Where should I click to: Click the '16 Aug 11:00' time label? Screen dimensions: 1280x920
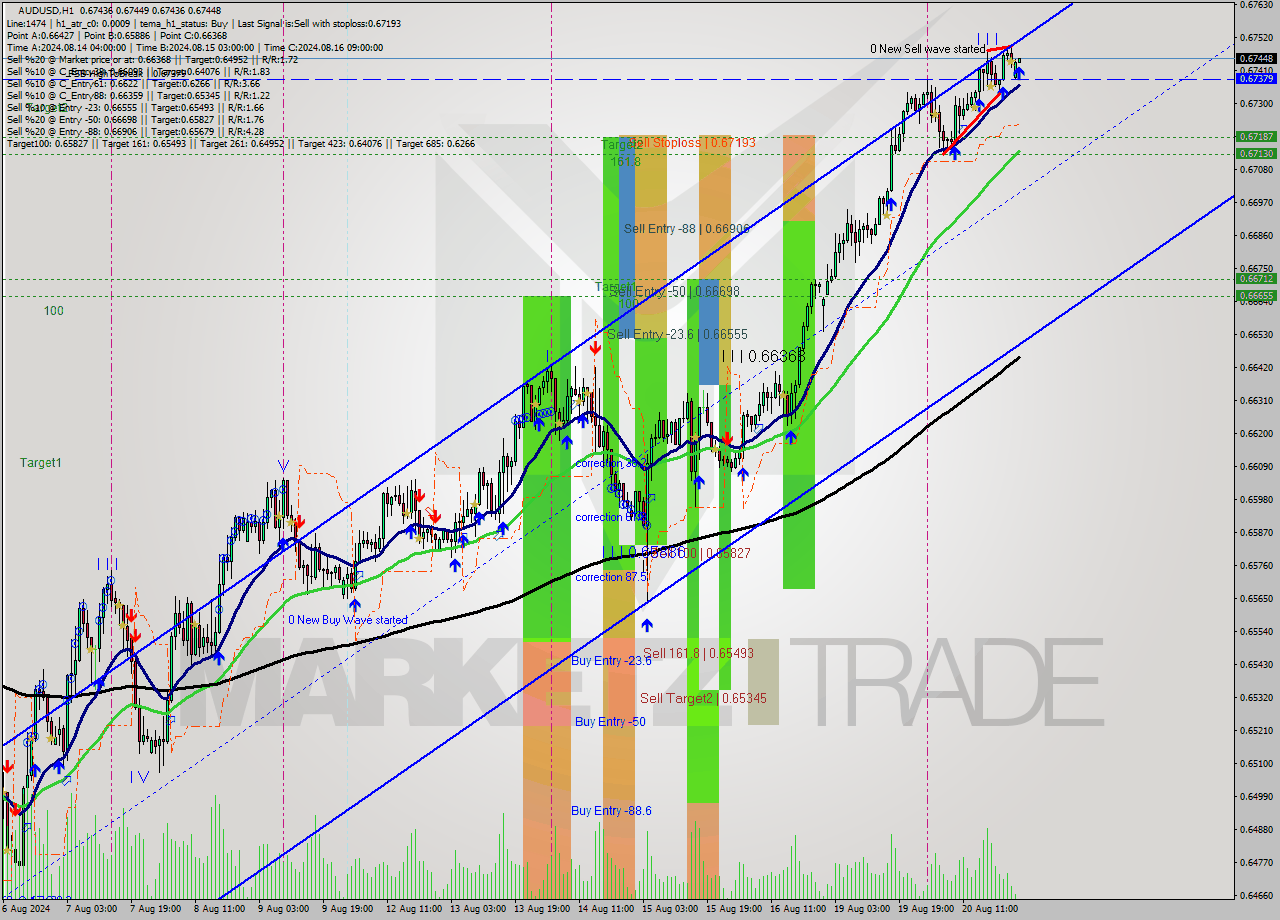(799, 910)
